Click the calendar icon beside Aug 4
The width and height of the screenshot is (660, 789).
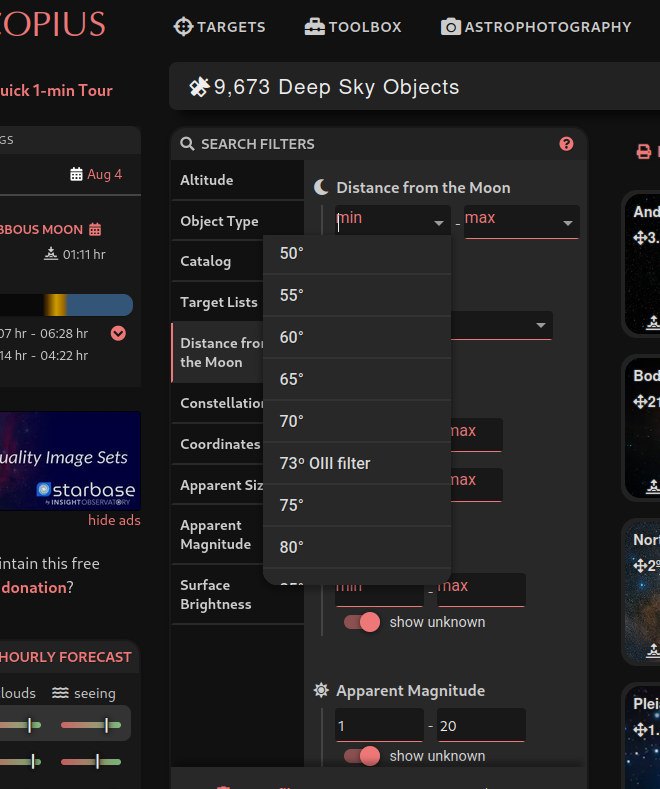76,174
